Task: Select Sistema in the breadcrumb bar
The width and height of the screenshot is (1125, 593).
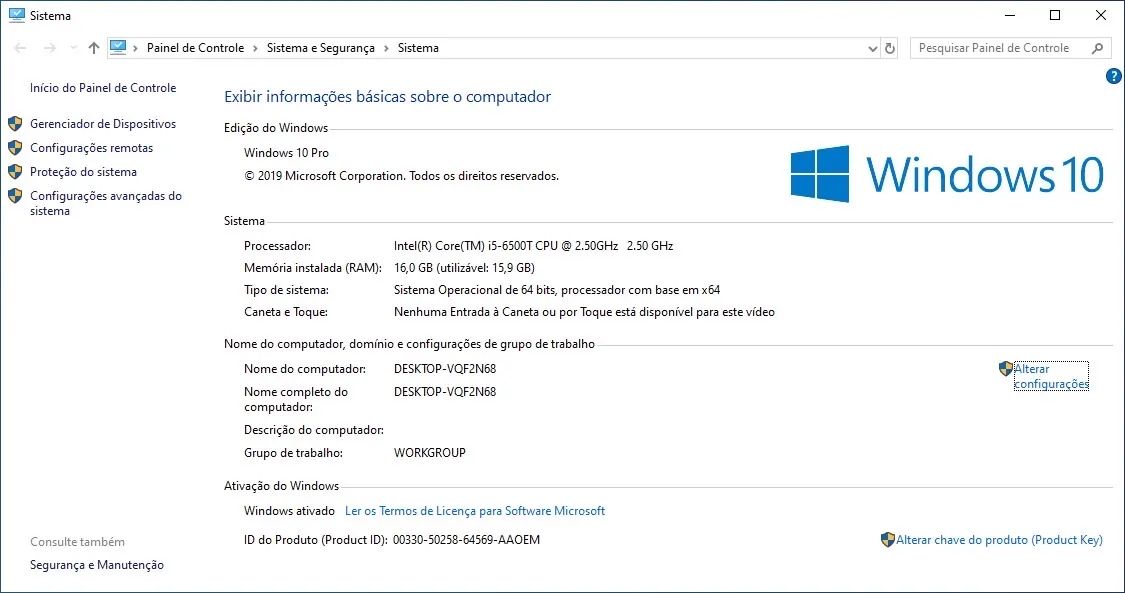Action: pyautogui.click(x=417, y=47)
